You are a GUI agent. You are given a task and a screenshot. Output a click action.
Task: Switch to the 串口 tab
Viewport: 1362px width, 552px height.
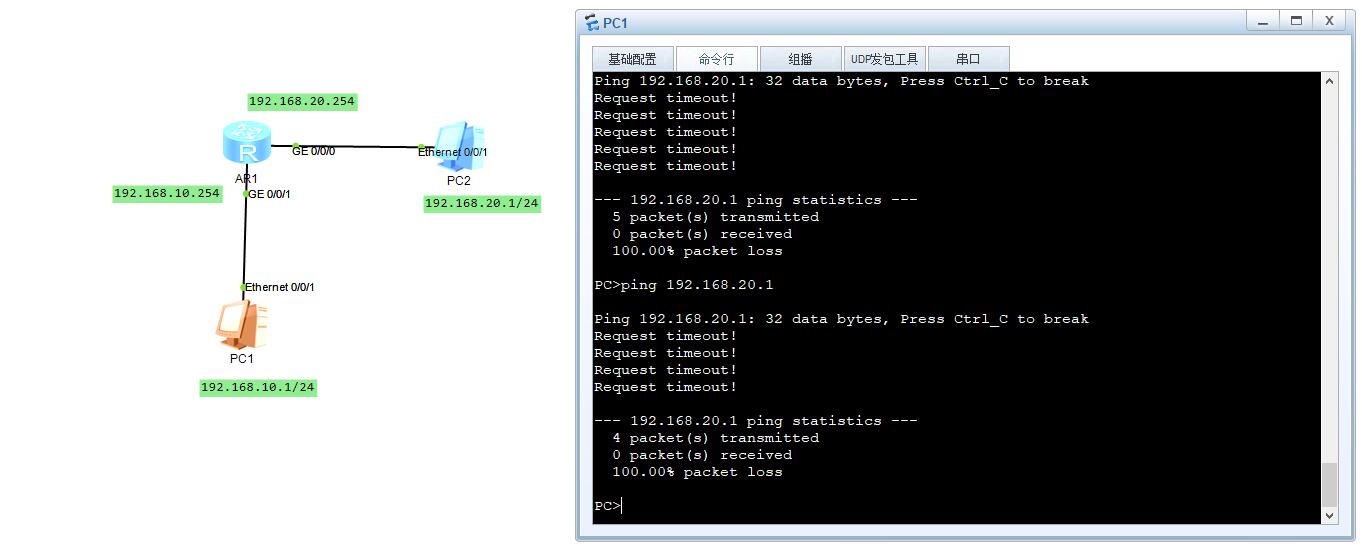pos(968,59)
